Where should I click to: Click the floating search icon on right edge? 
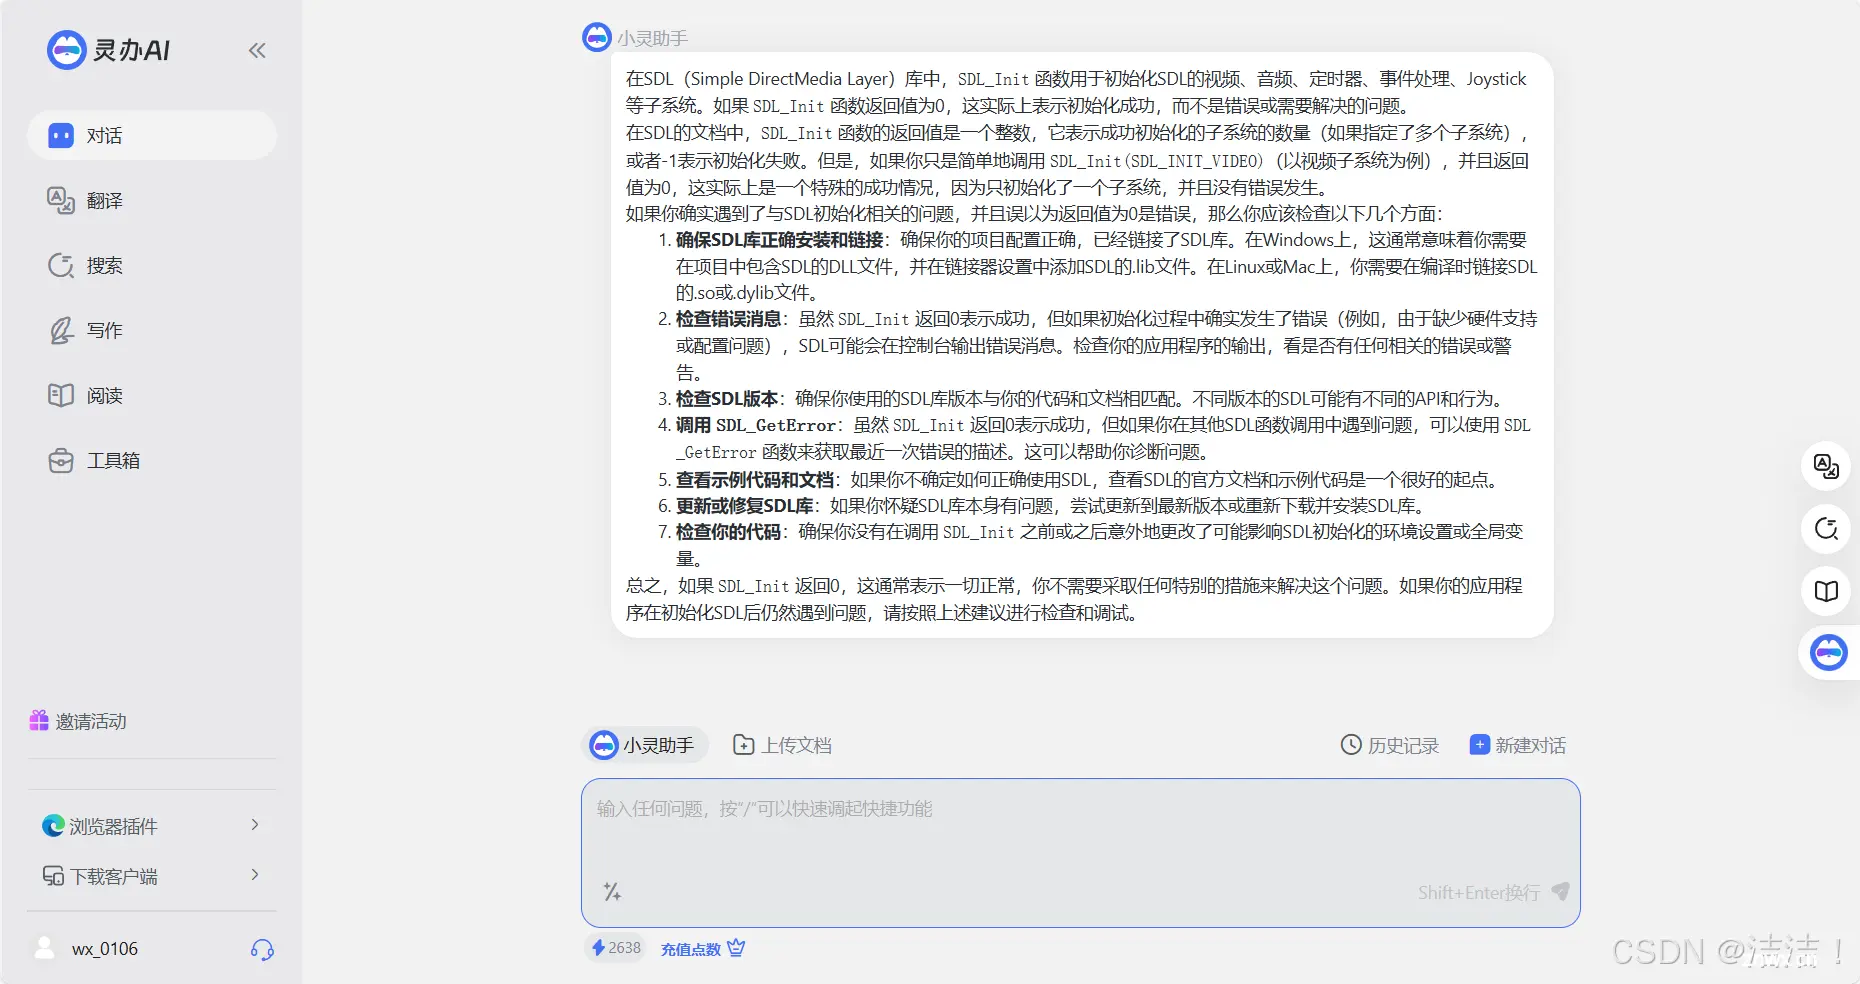coord(1826,528)
